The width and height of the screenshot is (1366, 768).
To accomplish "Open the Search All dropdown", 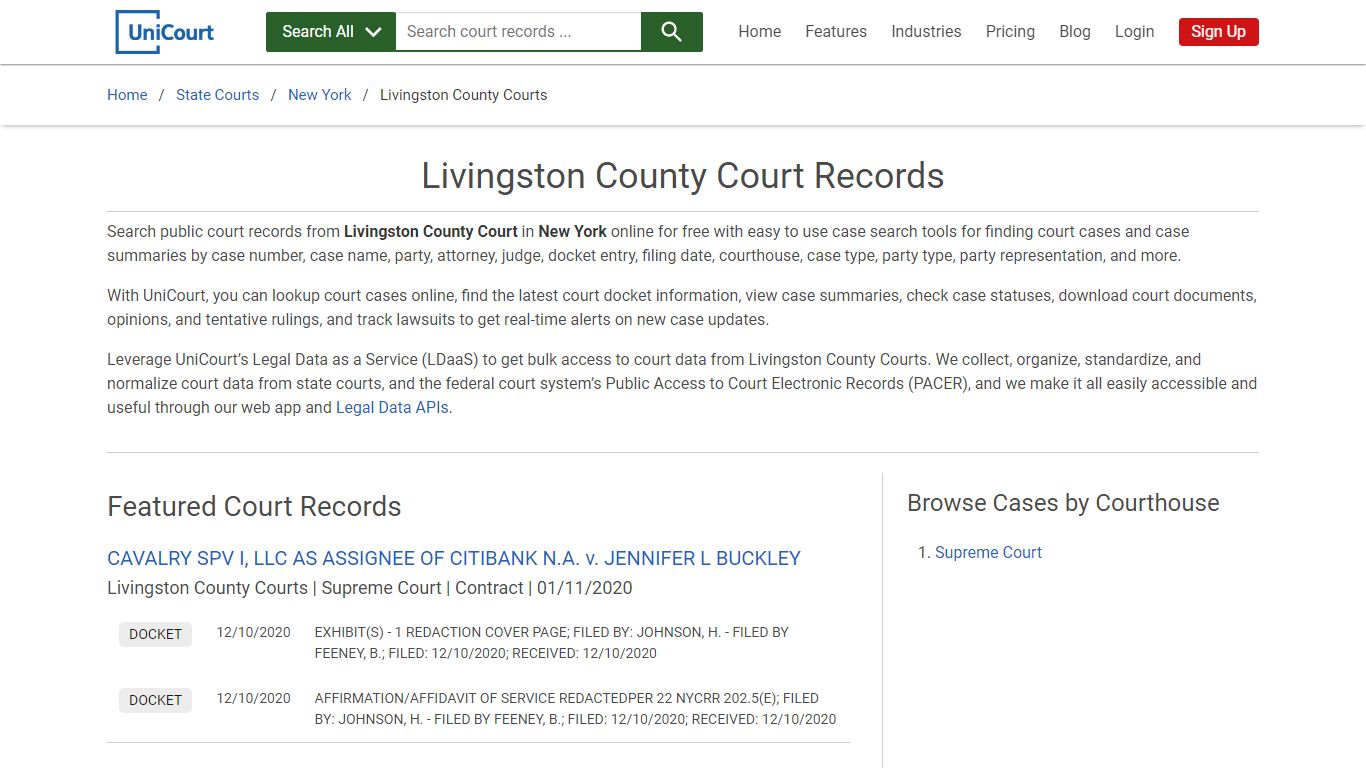I will (x=331, y=32).
